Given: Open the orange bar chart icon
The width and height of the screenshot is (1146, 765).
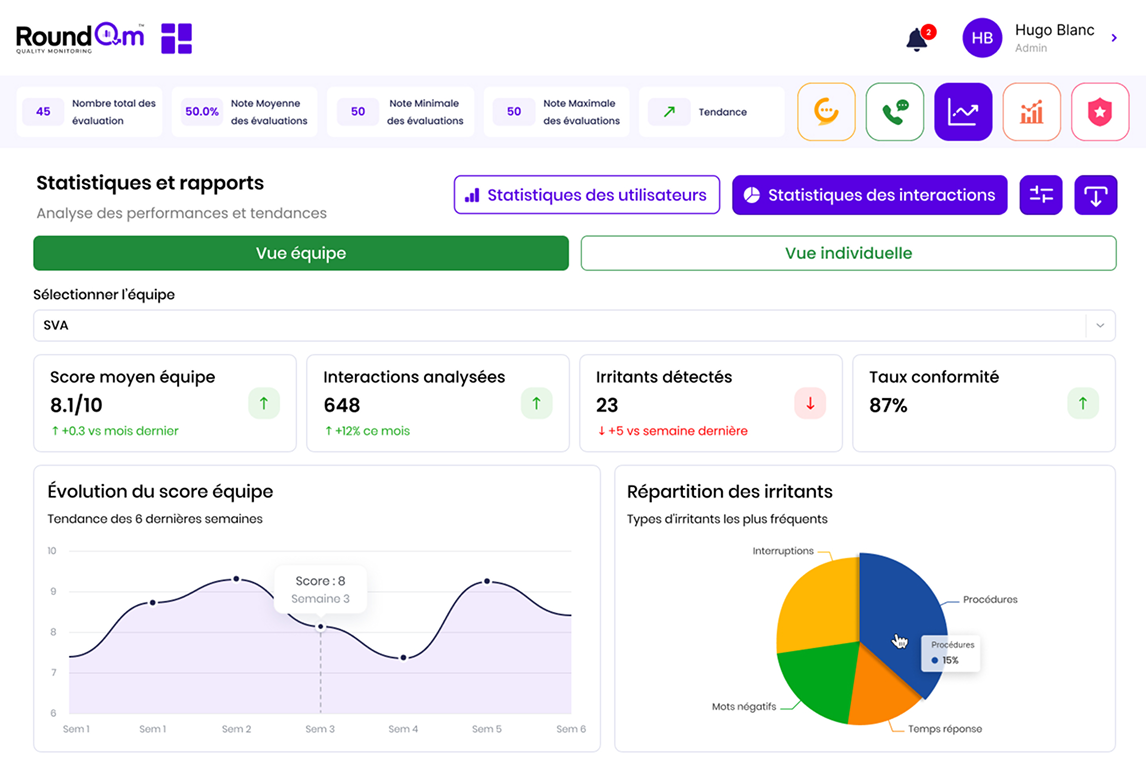Looking at the screenshot, I should [x=1031, y=112].
